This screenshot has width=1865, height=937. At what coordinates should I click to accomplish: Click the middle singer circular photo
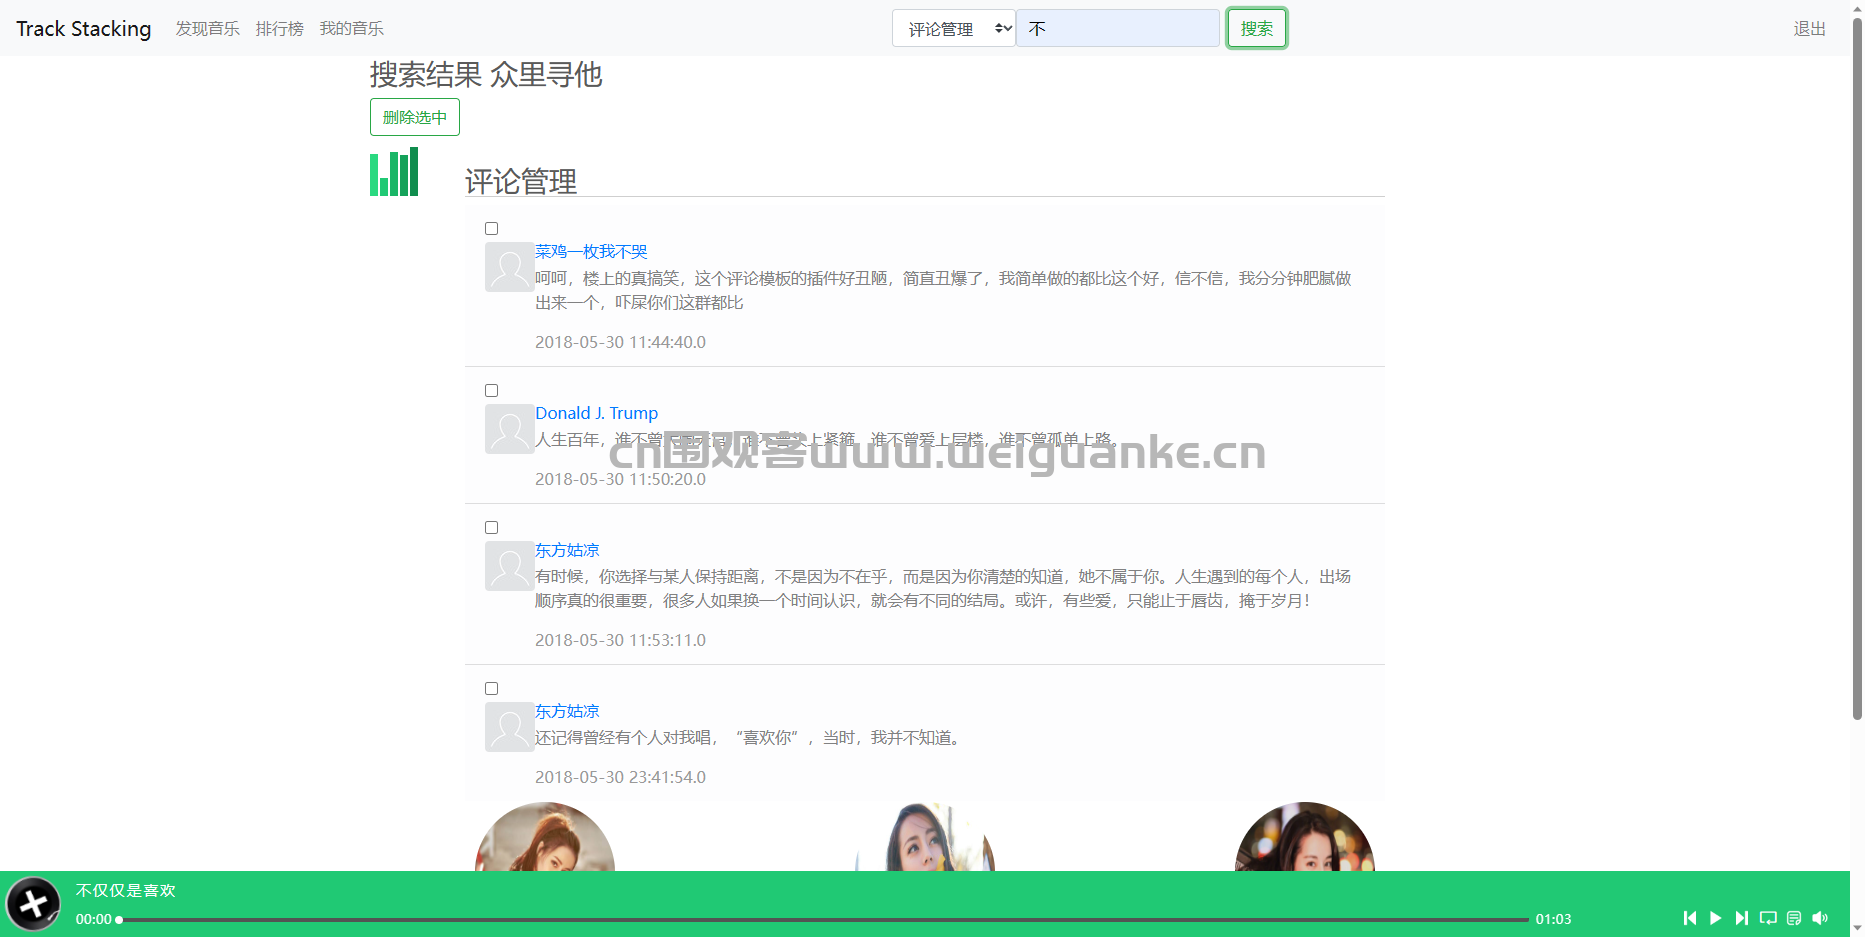click(x=925, y=837)
